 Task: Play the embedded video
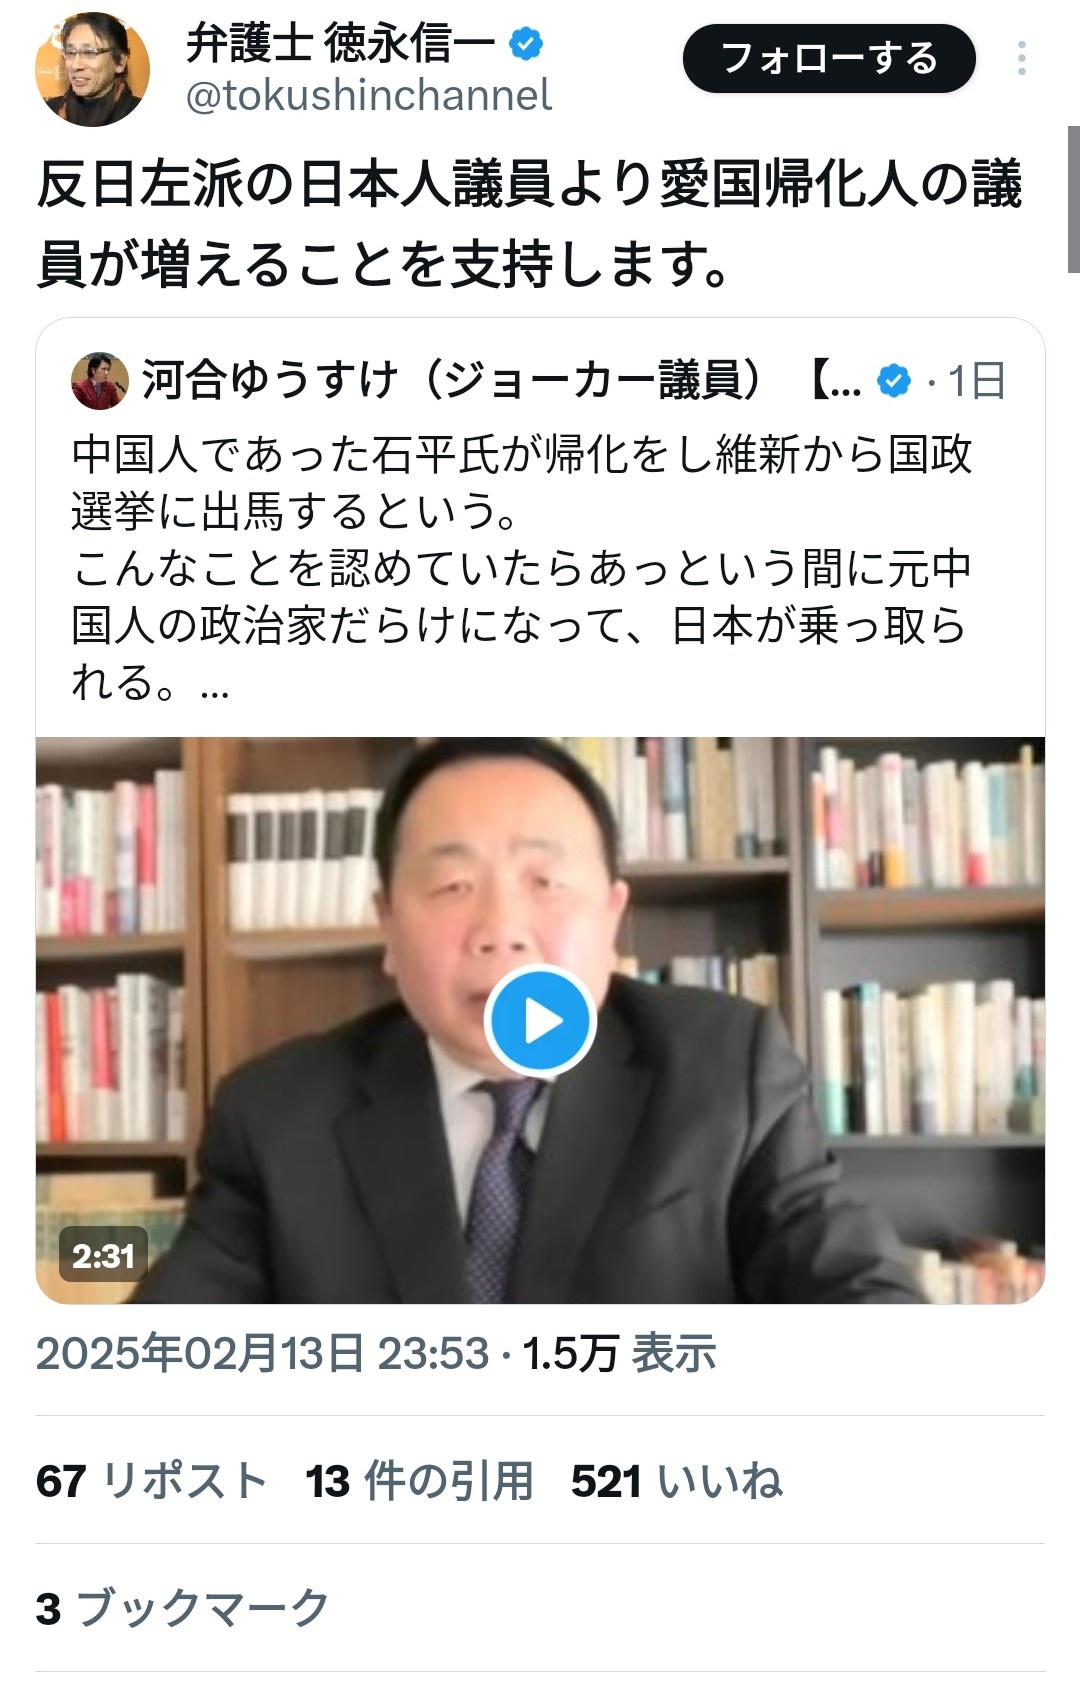click(540, 1021)
